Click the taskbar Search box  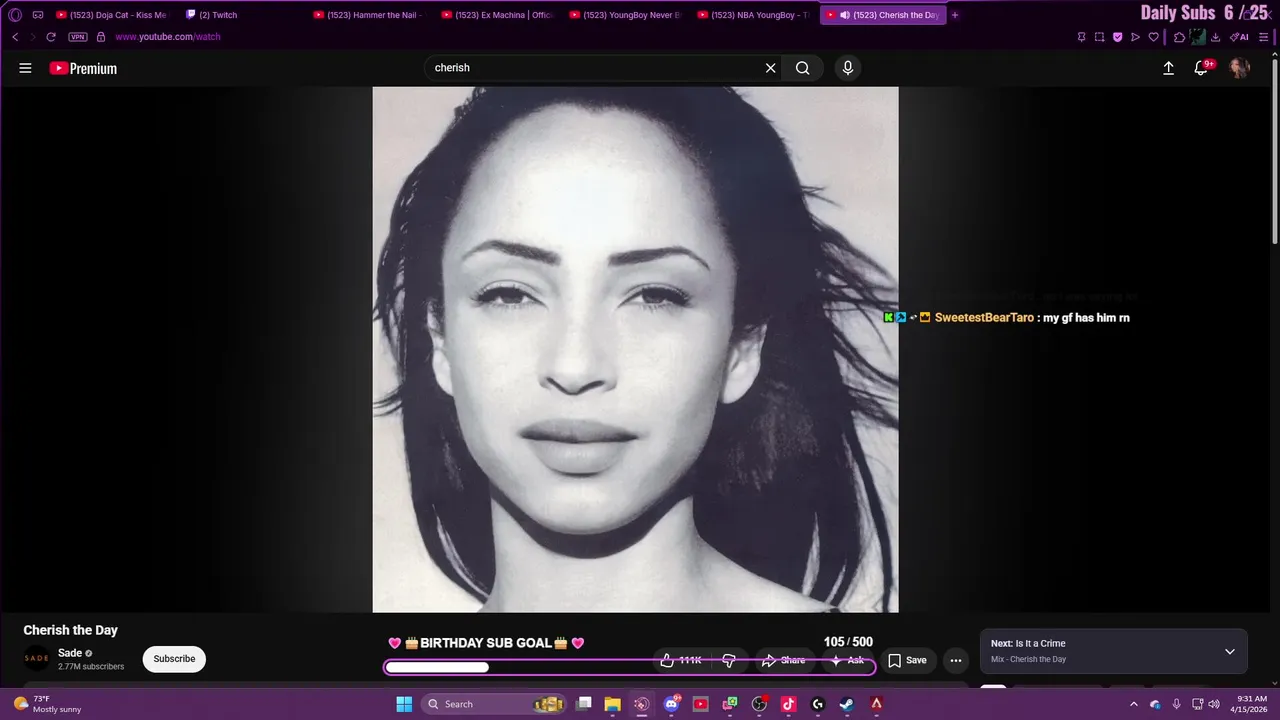(495, 704)
